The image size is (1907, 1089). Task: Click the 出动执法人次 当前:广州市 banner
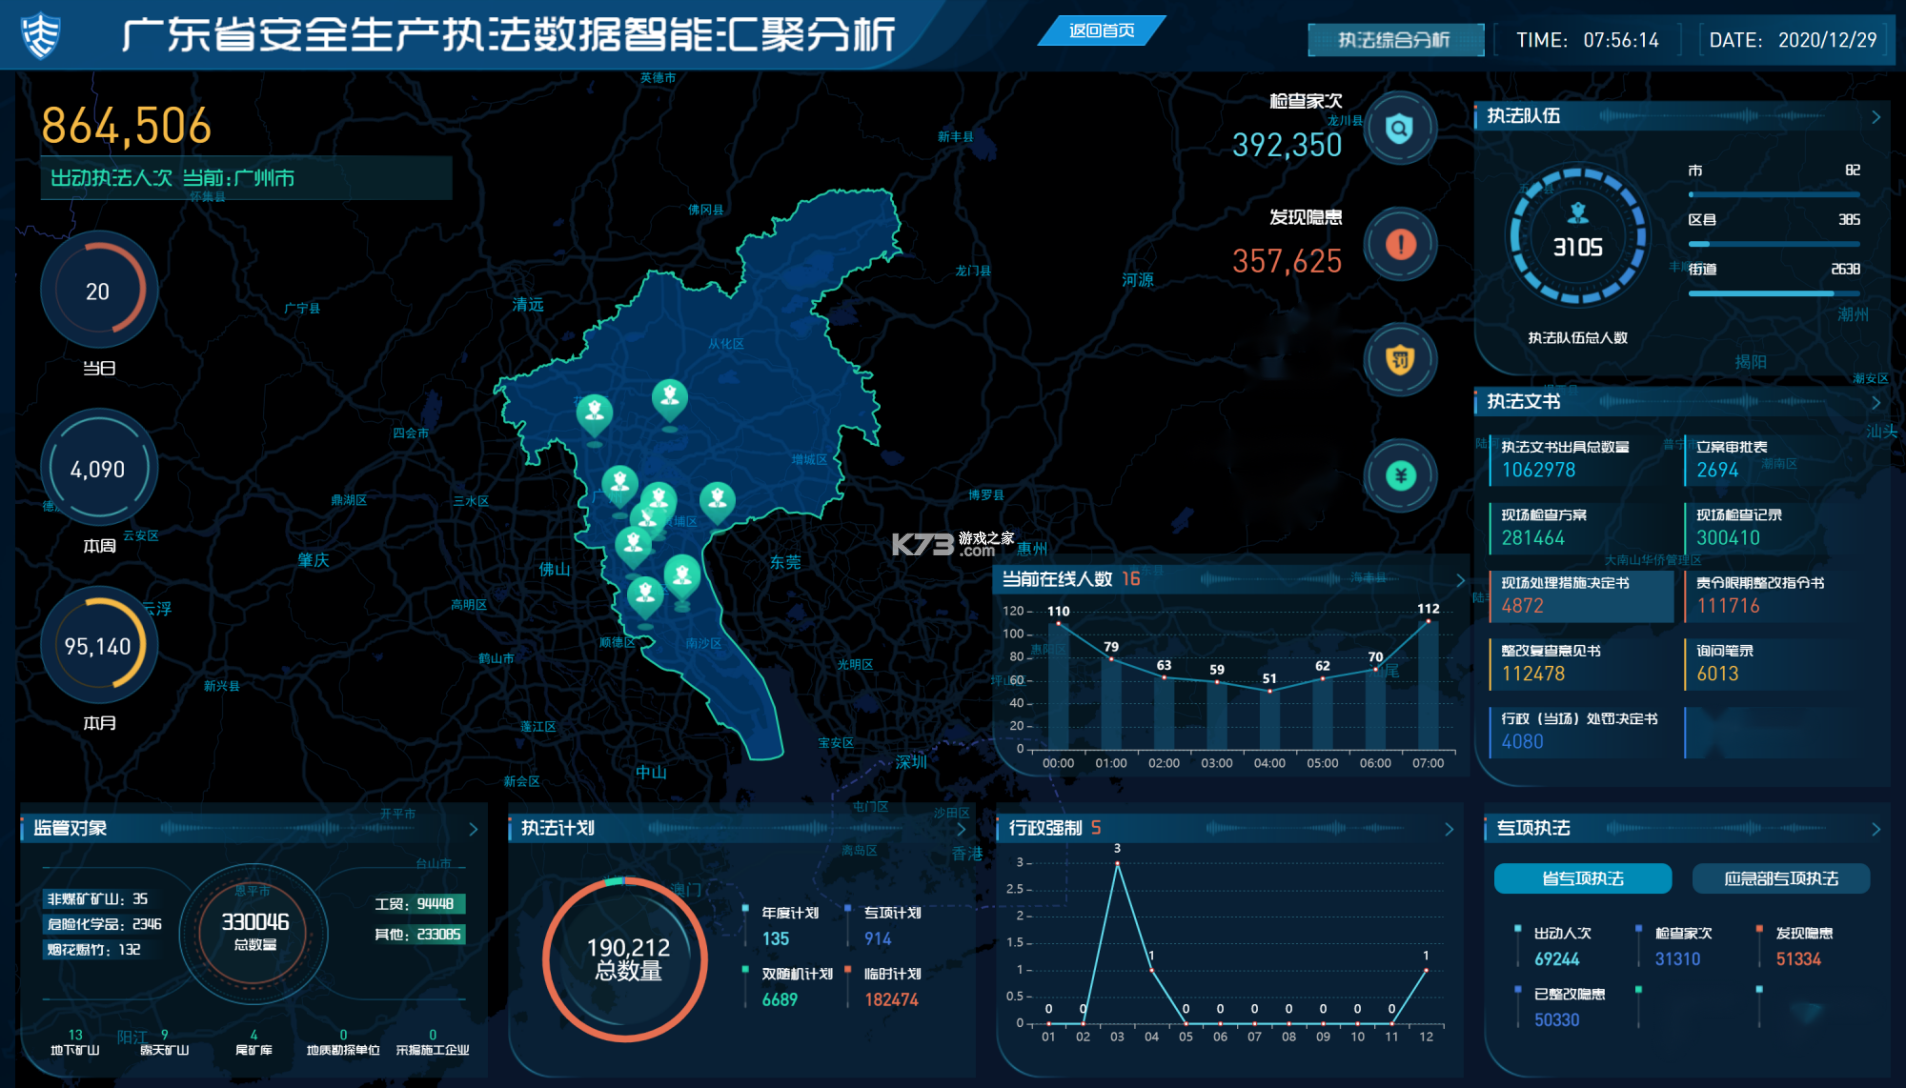click(x=246, y=179)
